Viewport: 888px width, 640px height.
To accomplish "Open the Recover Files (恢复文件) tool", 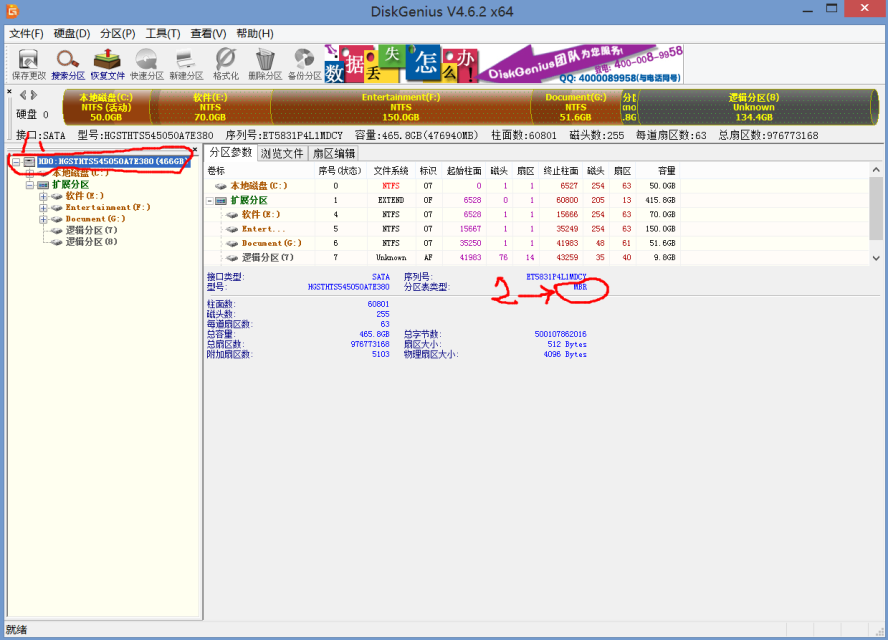I will (108, 65).
